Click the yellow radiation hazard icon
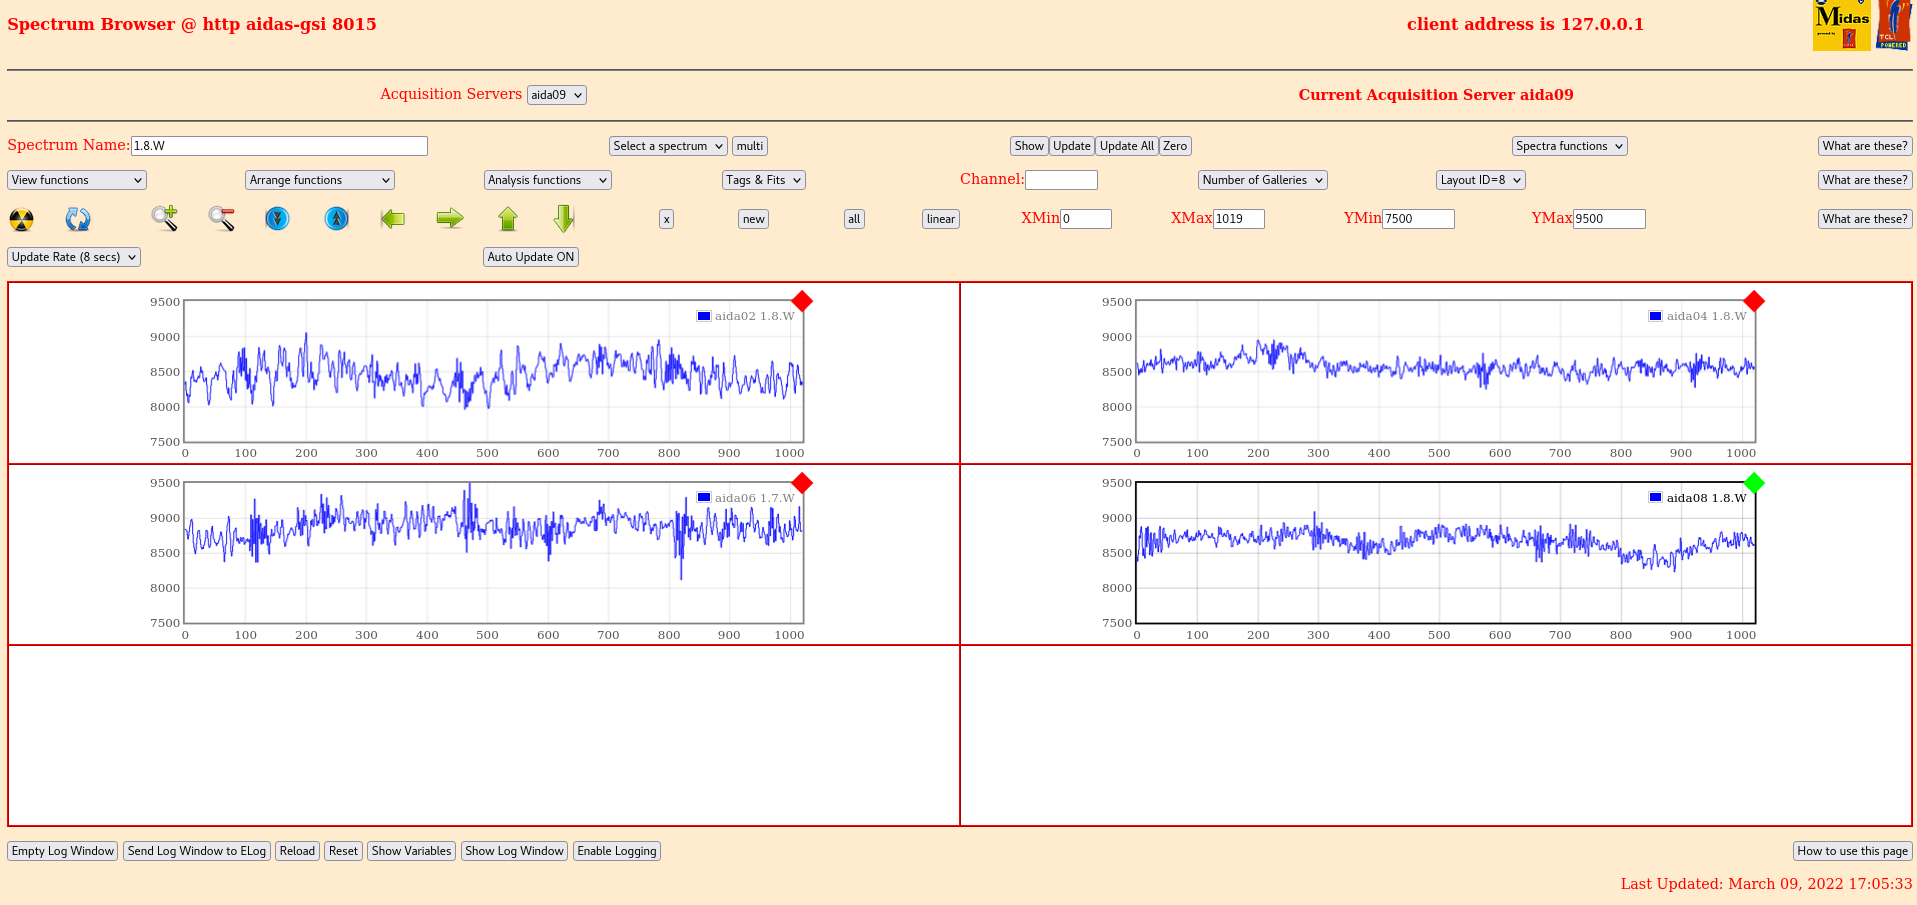 coord(21,219)
